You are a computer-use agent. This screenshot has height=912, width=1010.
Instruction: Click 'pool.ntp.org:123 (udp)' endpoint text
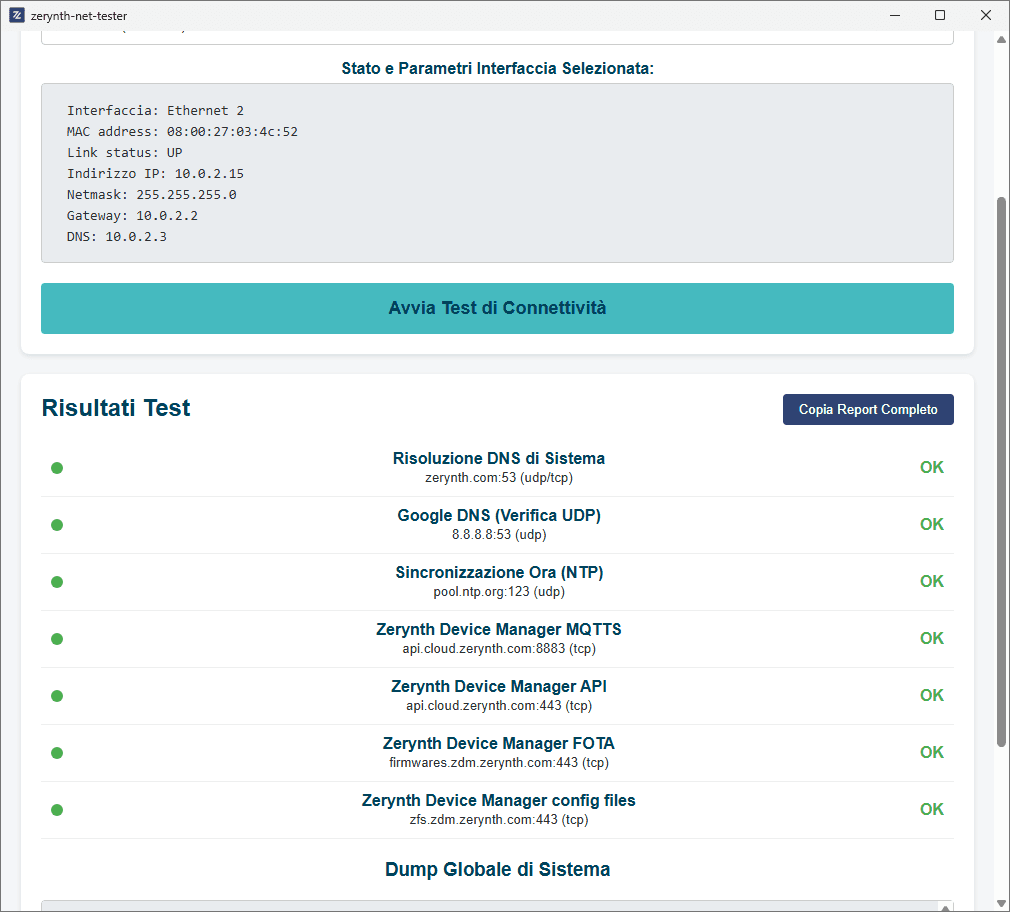(x=499, y=592)
